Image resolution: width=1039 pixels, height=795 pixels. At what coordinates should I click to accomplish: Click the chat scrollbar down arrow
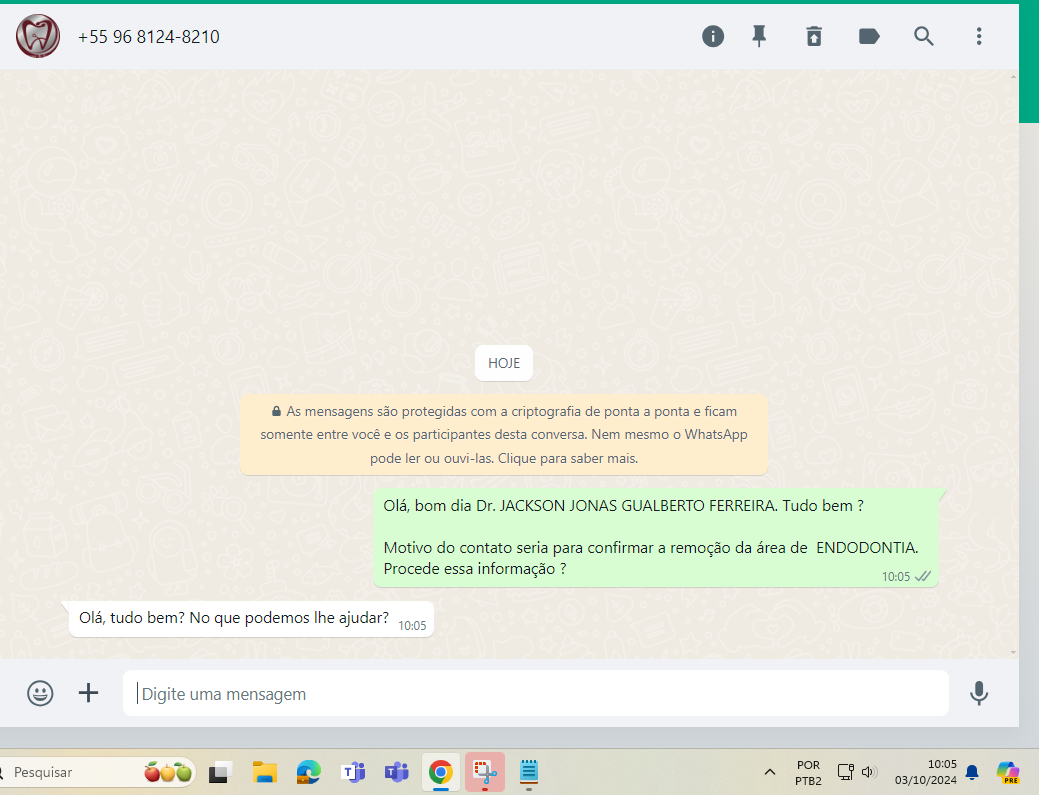pyautogui.click(x=1013, y=653)
